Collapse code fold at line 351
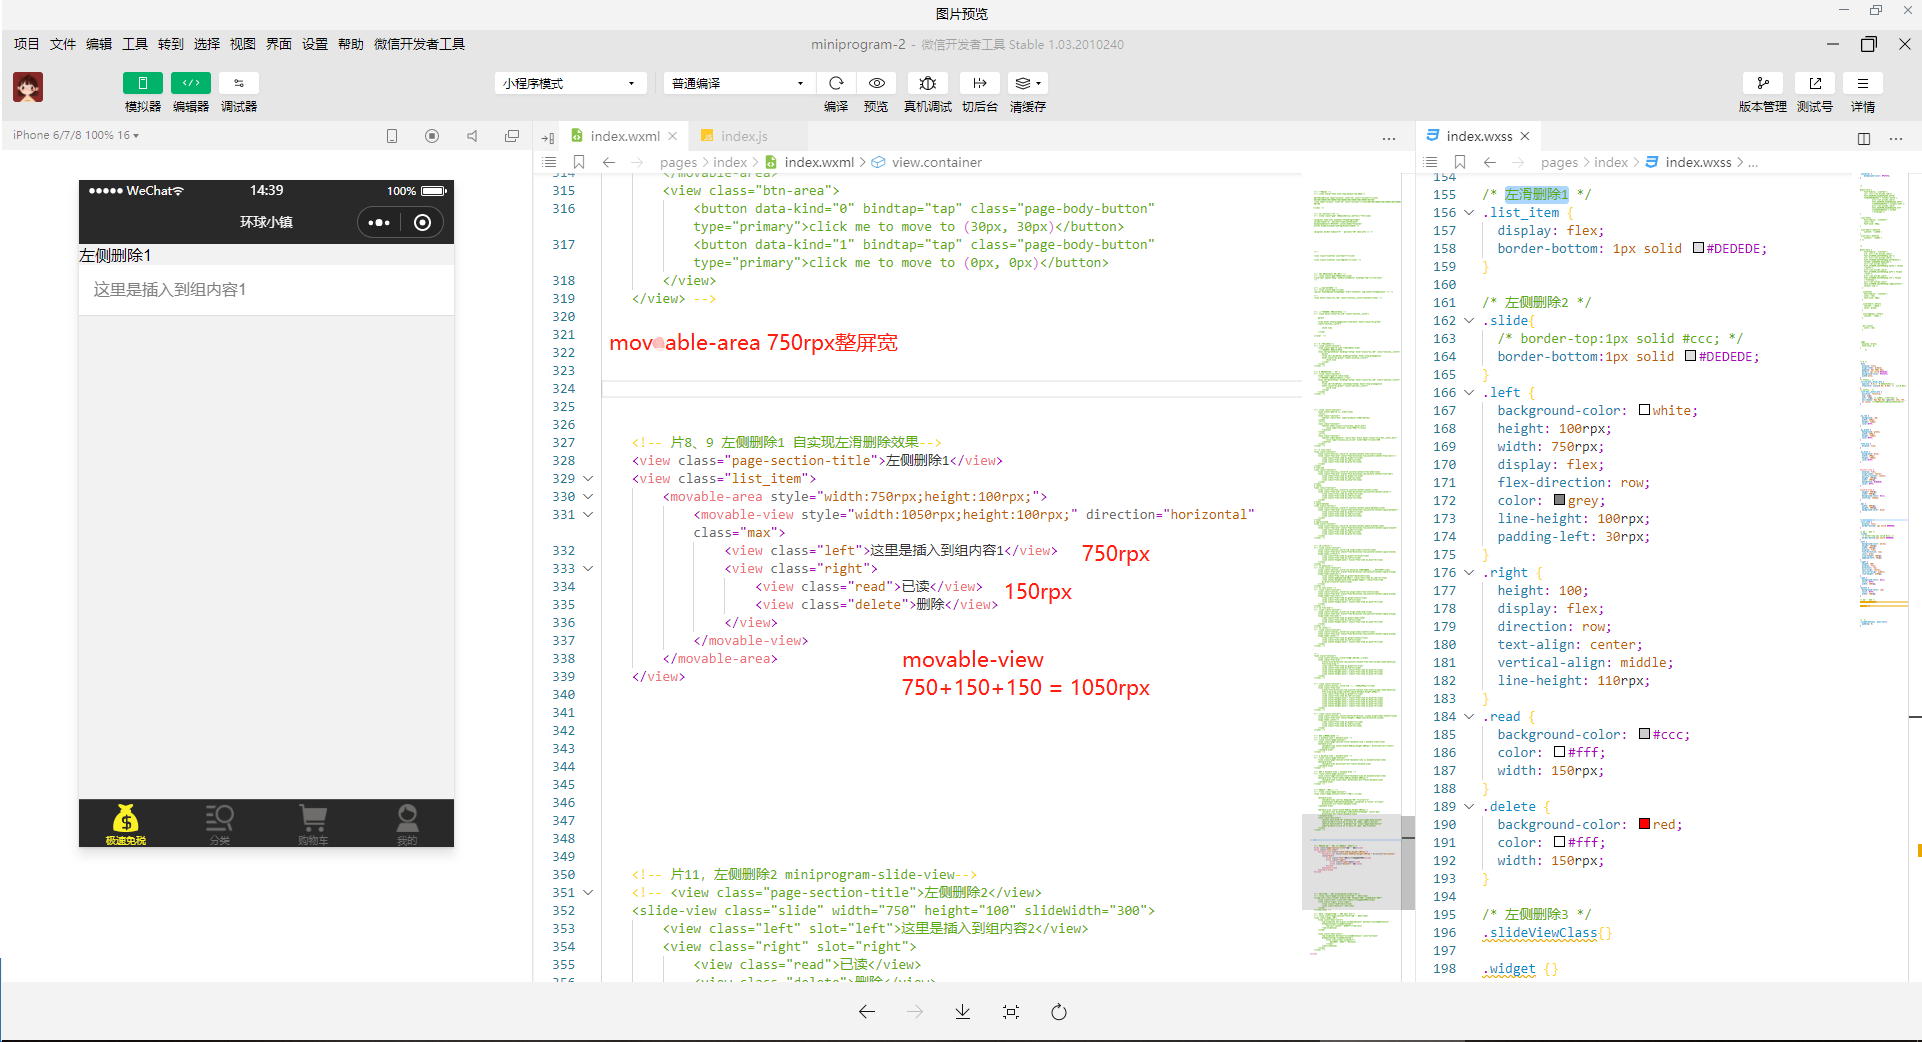The width and height of the screenshot is (1922, 1042). coord(588,893)
